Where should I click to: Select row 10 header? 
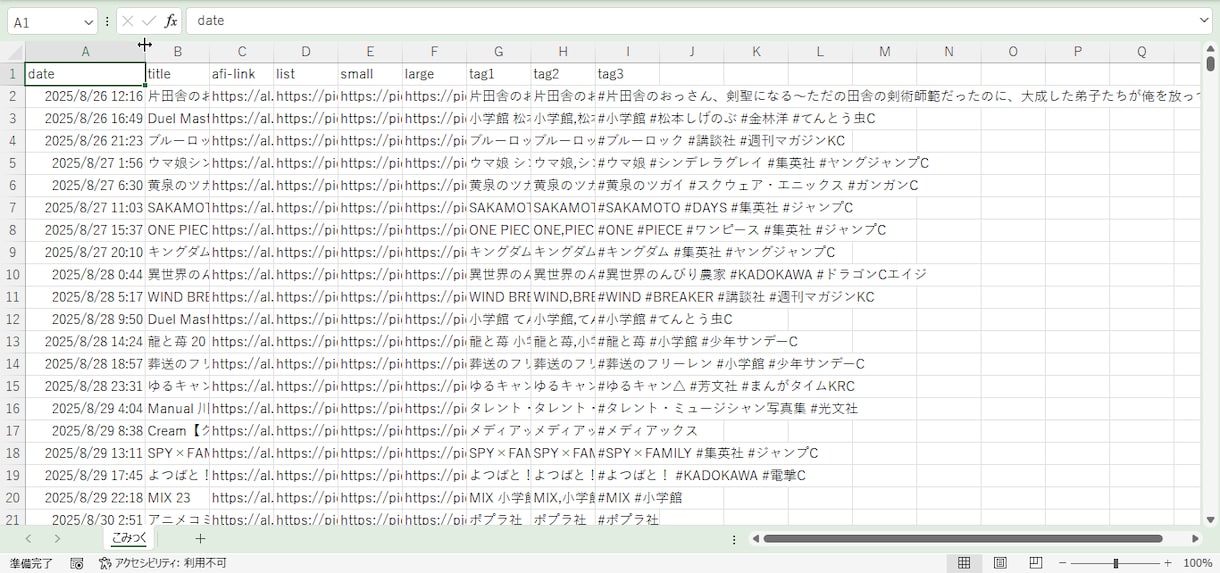coord(12,274)
